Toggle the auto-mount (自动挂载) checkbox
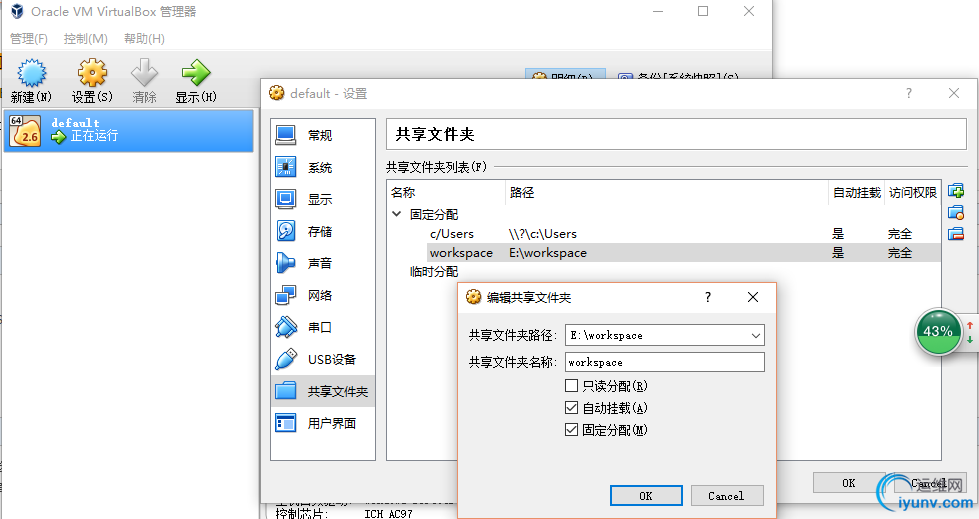The width and height of the screenshot is (979, 519). [x=571, y=407]
